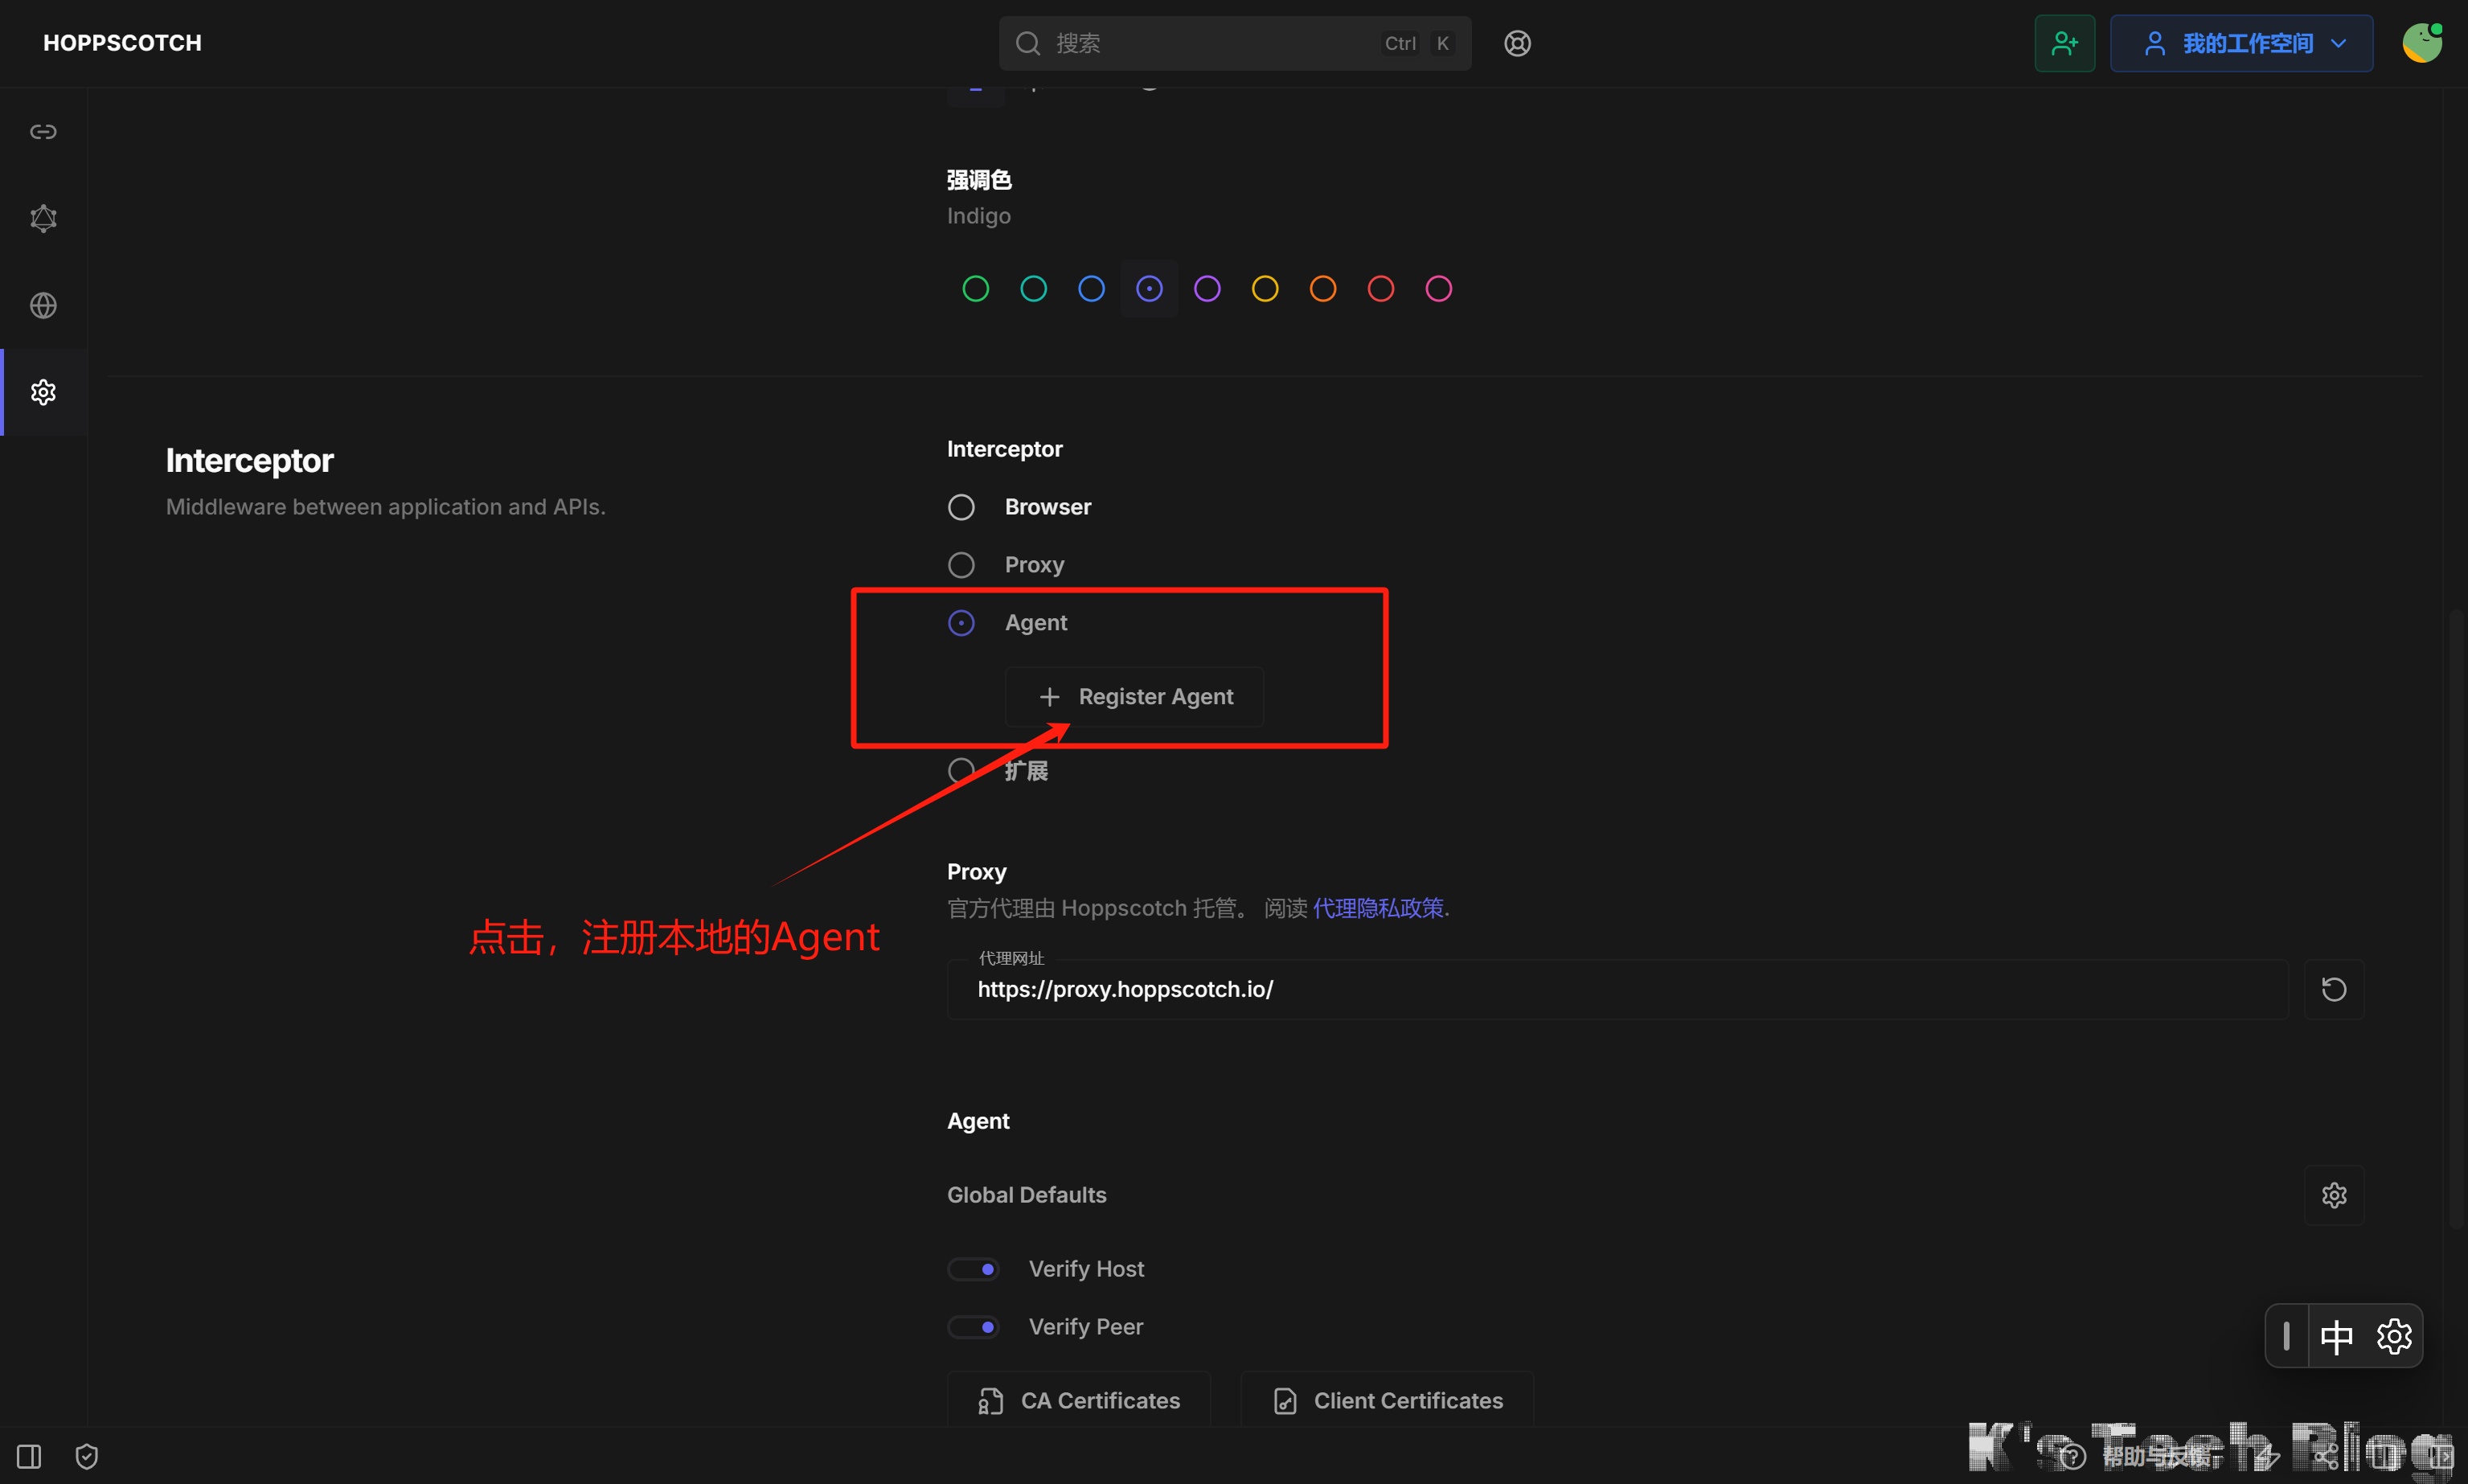Open the Settings tab in sidebar
Screen dimensions: 2468x1484
click(x=43, y=392)
